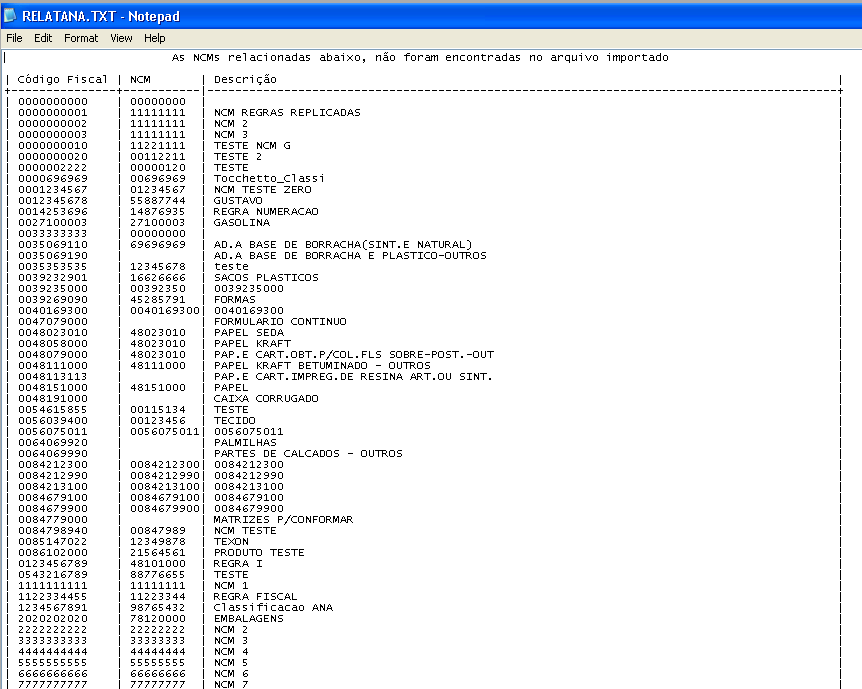
Task: Click the description 'NCM 5'
Action: tap(231, 662)
